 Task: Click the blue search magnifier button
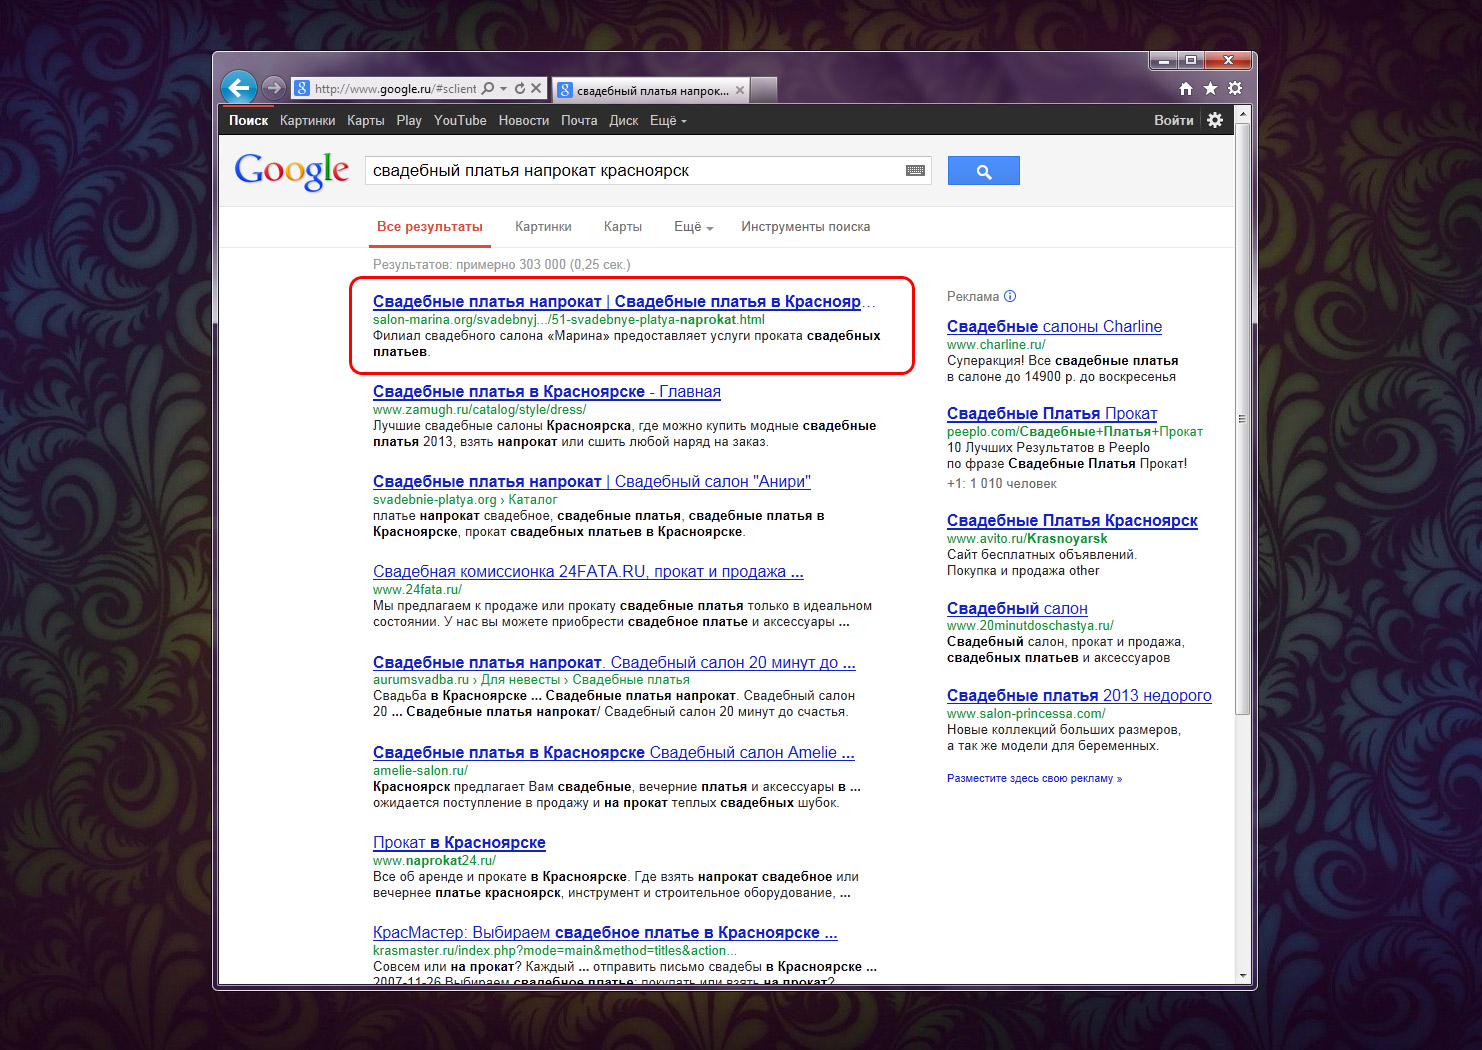tap(984, 171)
